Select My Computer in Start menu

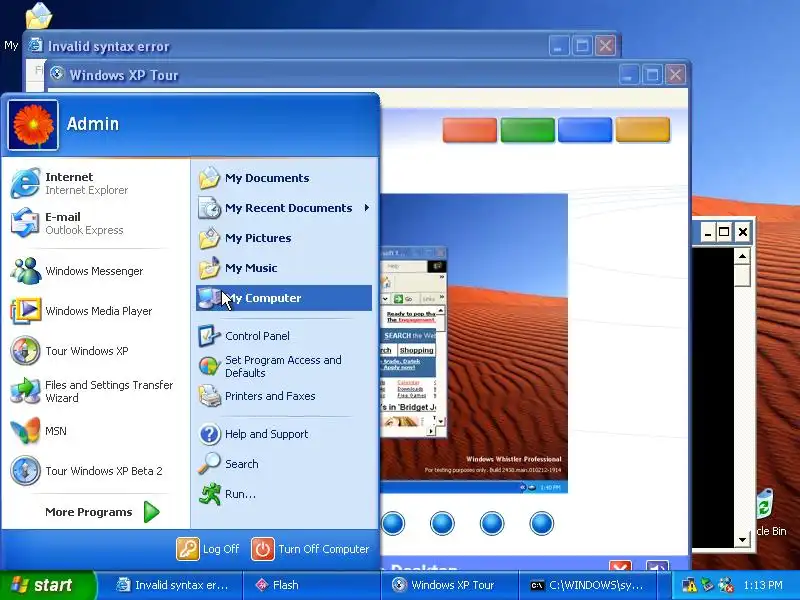[x=284, y=298]
